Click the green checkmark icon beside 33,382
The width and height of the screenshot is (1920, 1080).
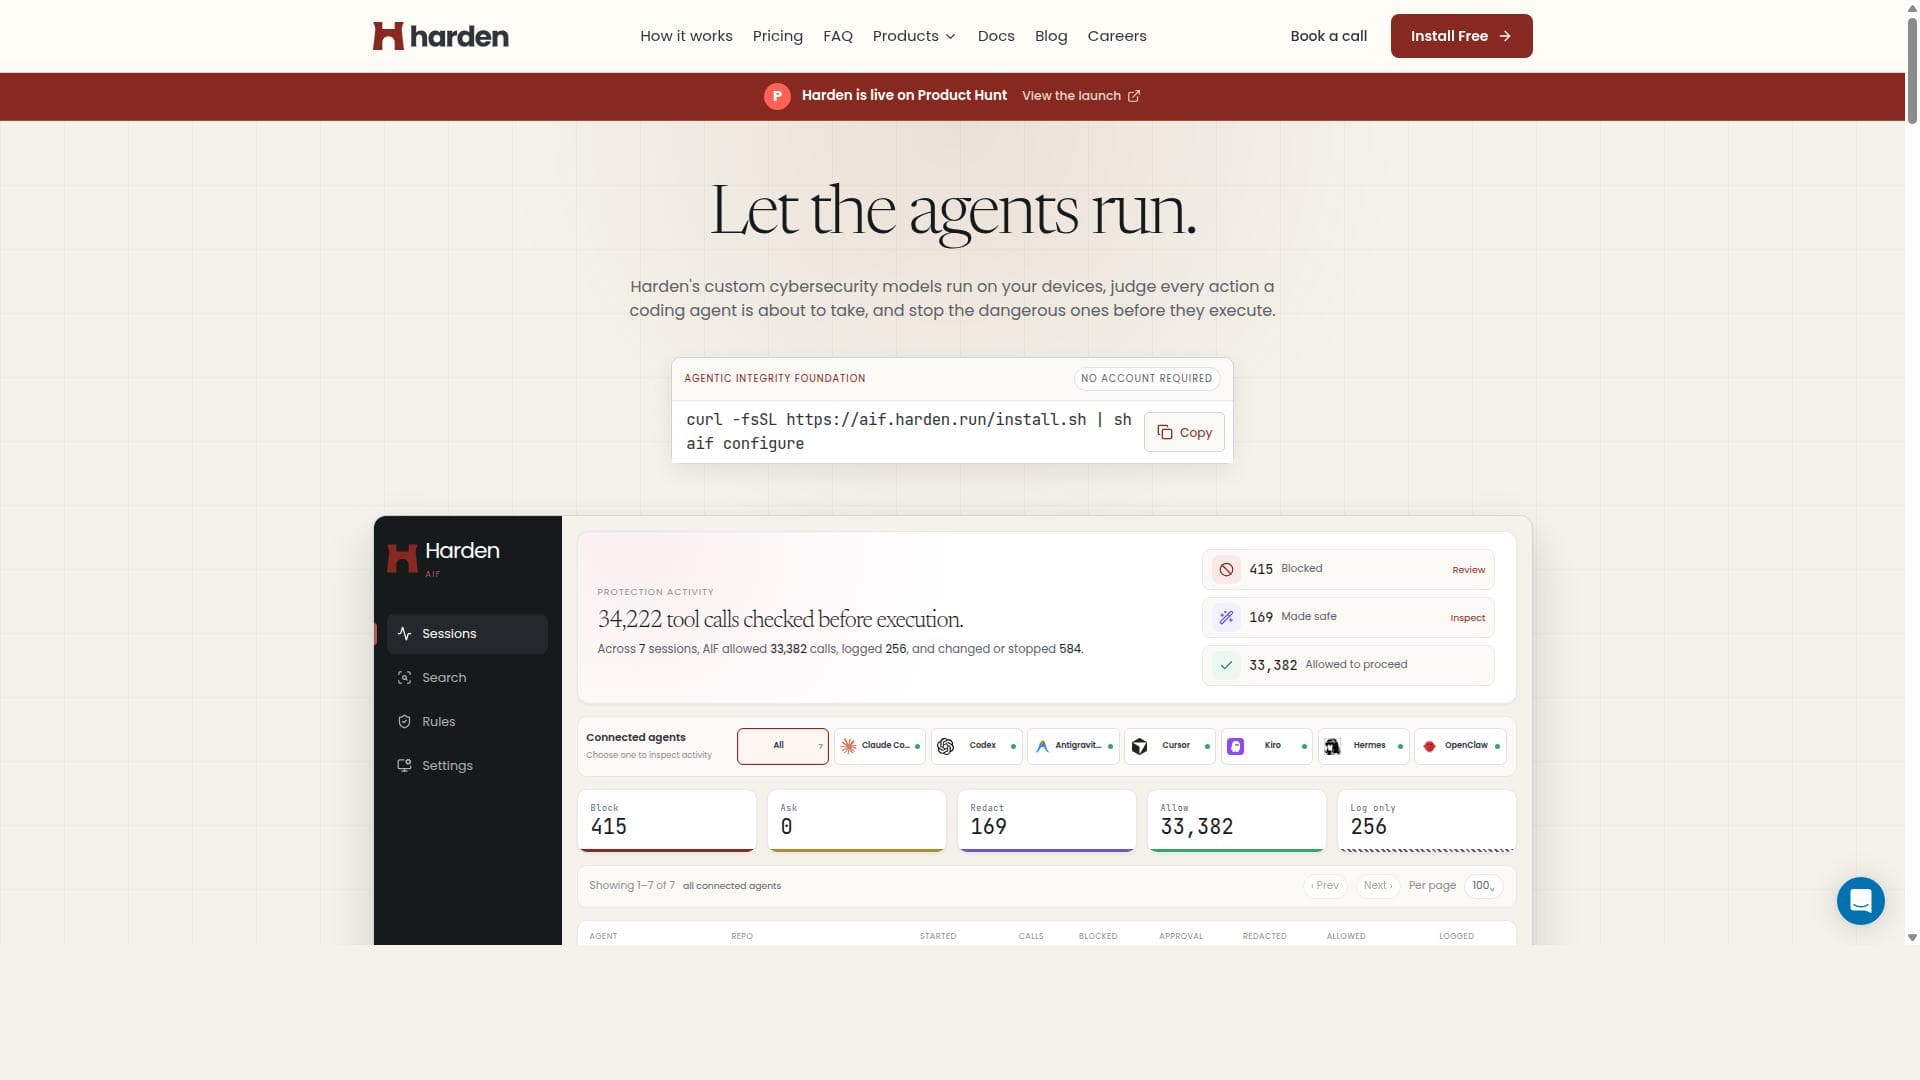(1226, 665)
